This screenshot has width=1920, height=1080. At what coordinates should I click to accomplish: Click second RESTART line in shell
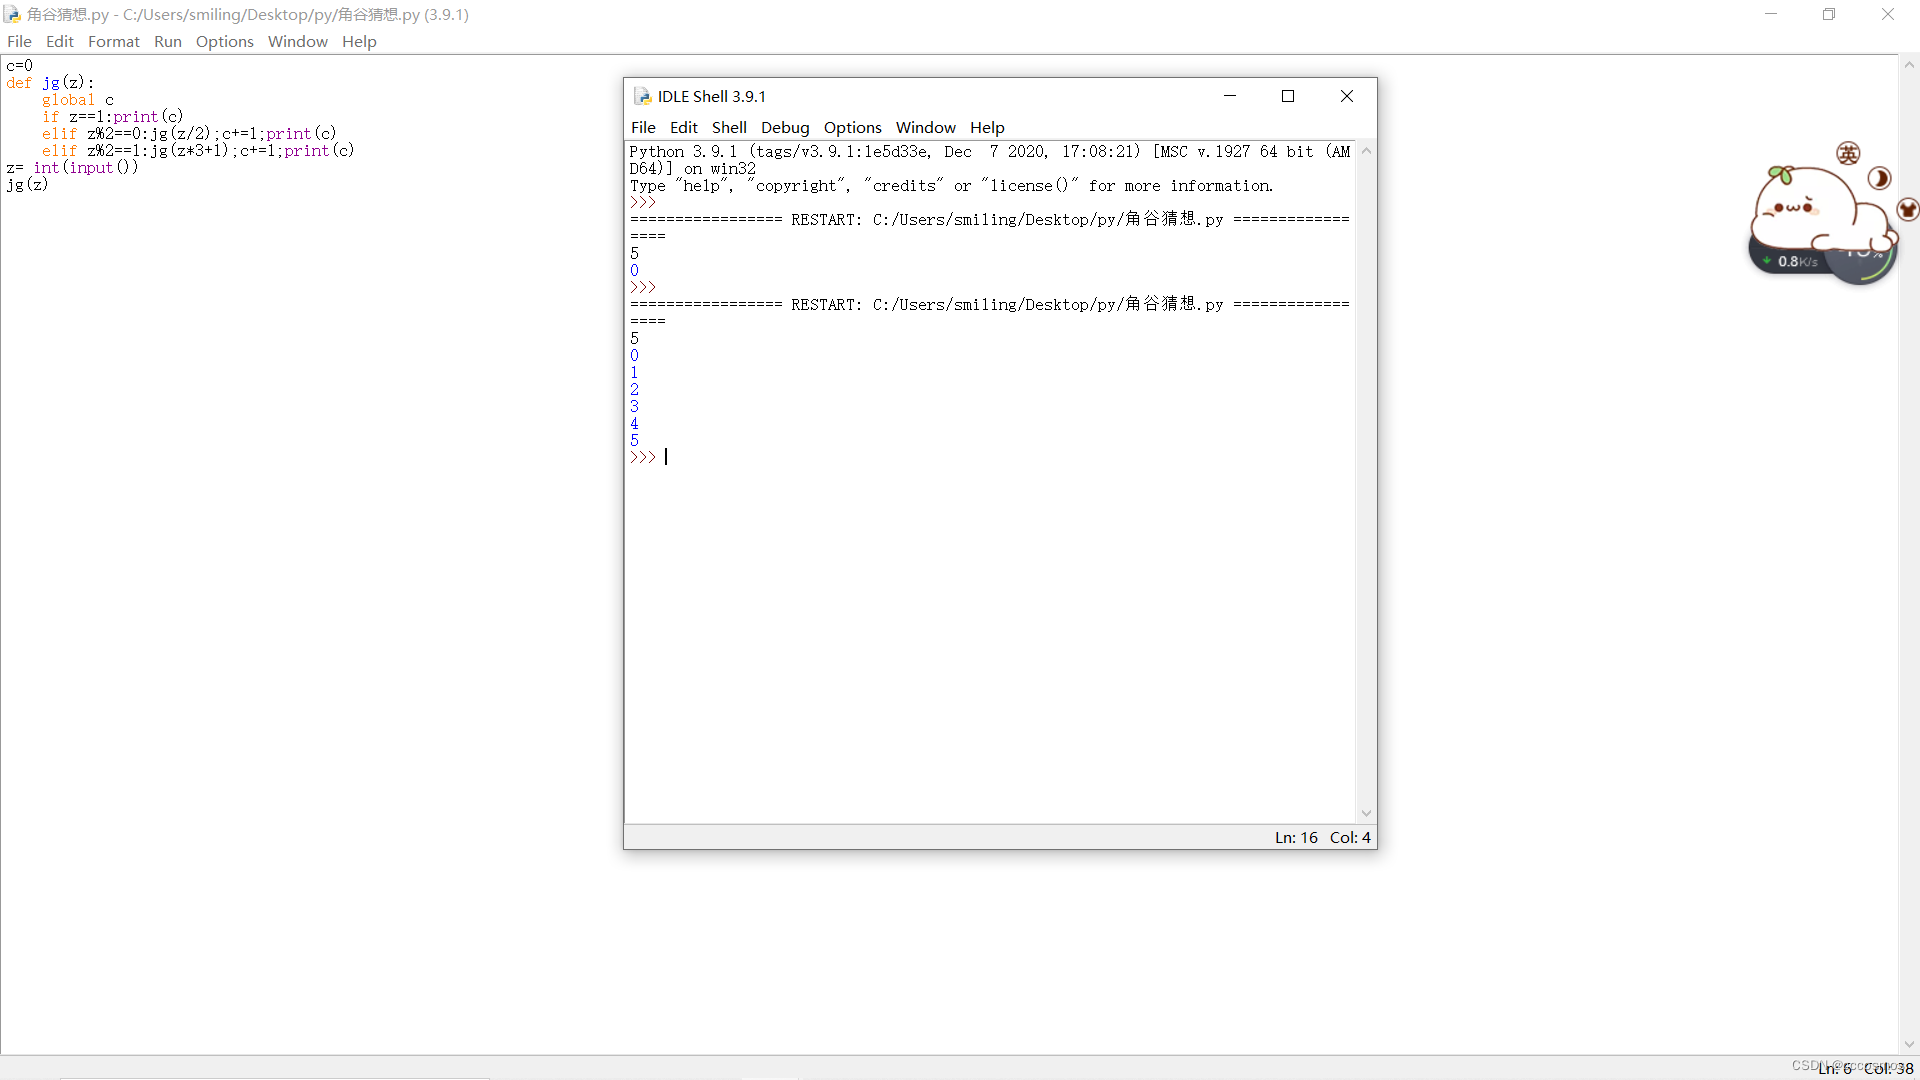click(x=990, y=304)
